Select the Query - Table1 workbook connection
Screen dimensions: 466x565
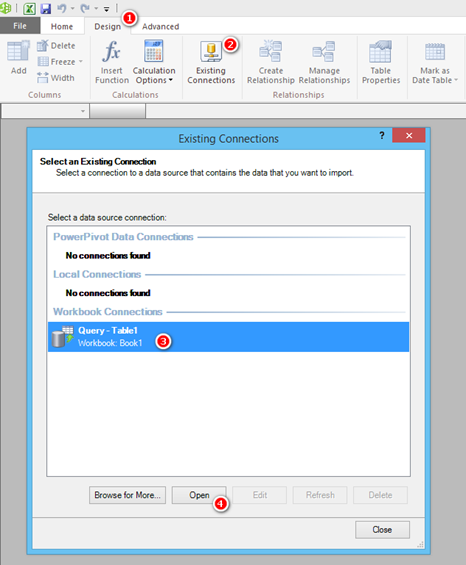click(228, 337)
